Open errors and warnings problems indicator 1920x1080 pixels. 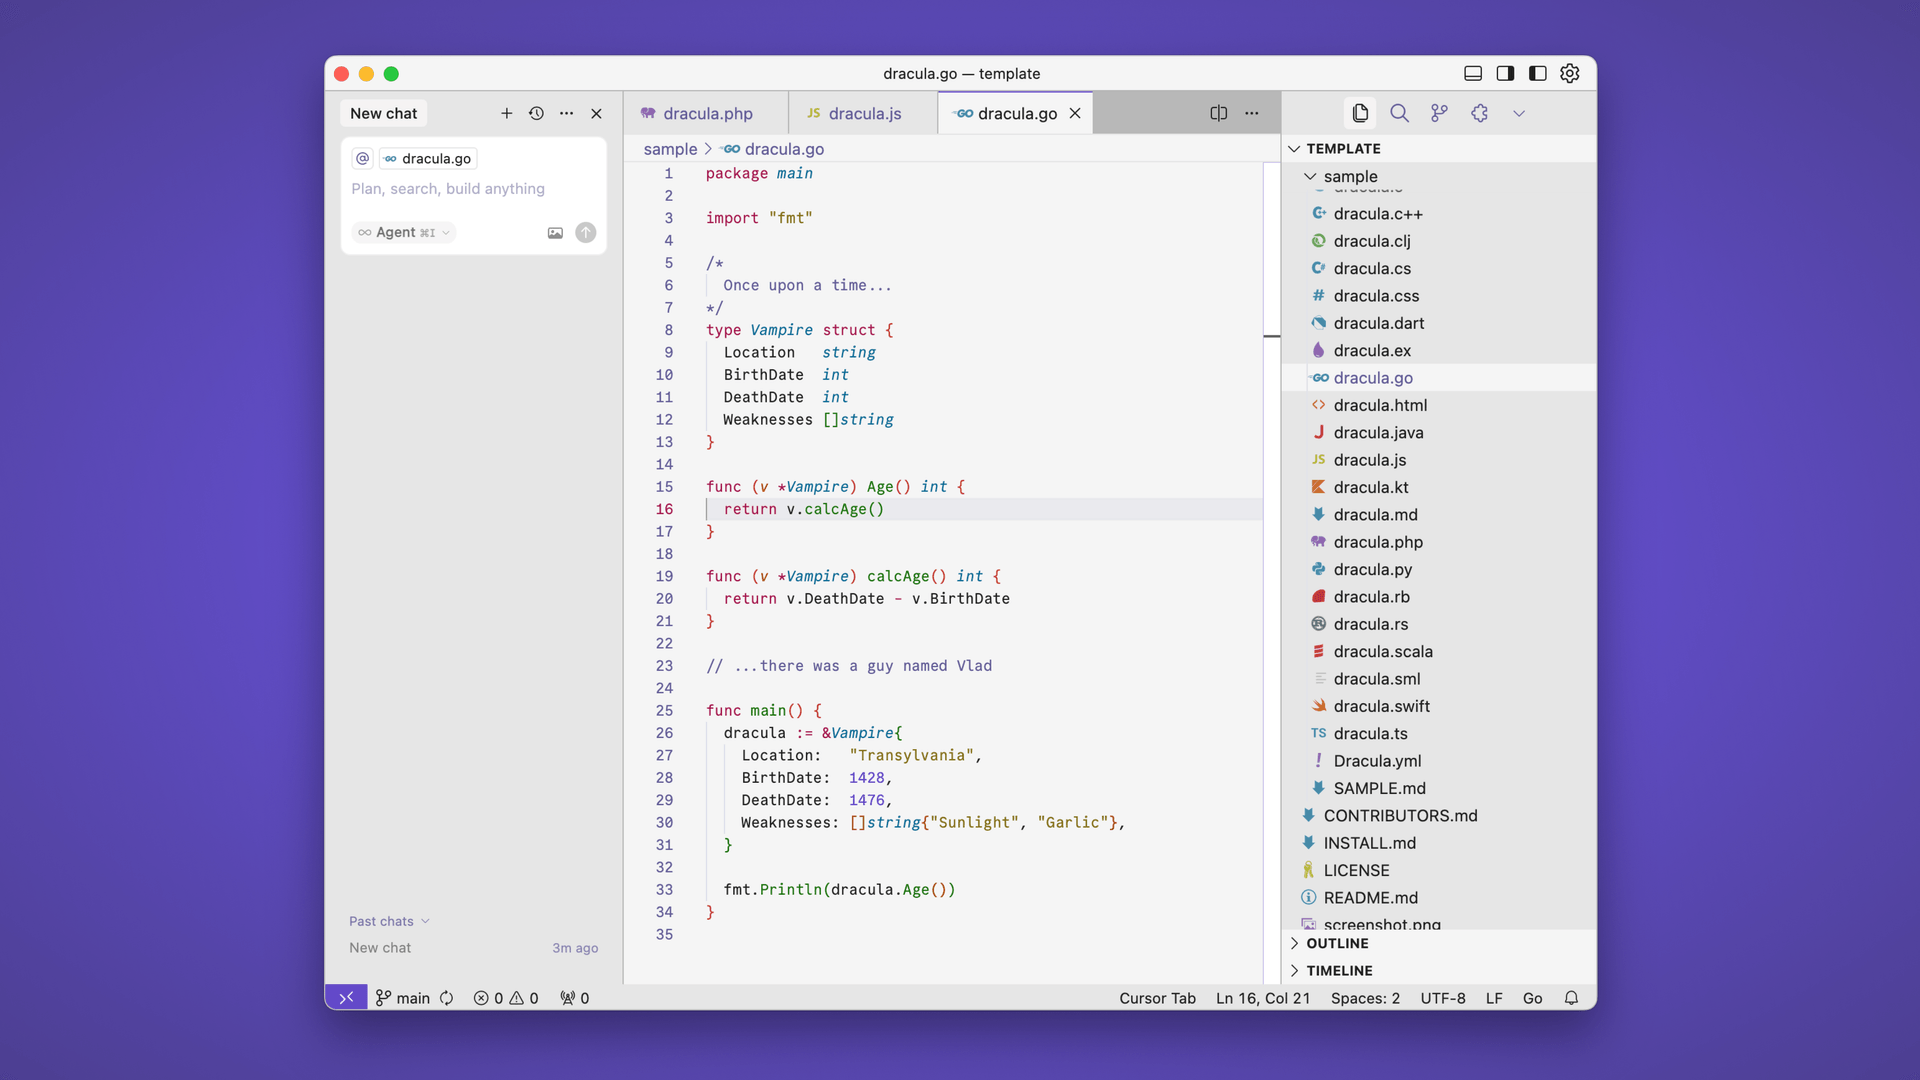(506, 998)
